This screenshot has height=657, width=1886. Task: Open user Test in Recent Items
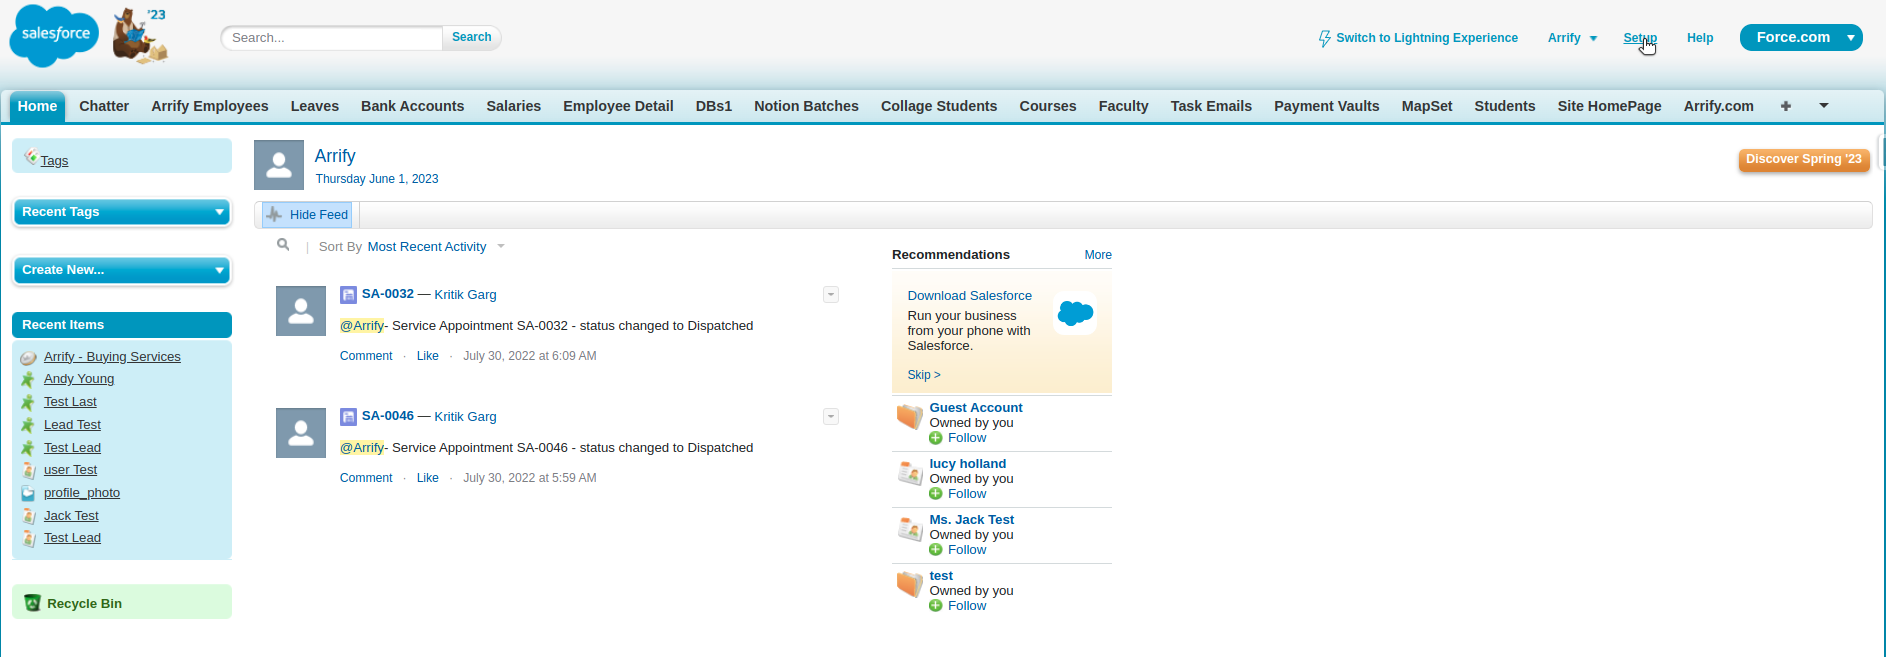pos(70,470)
